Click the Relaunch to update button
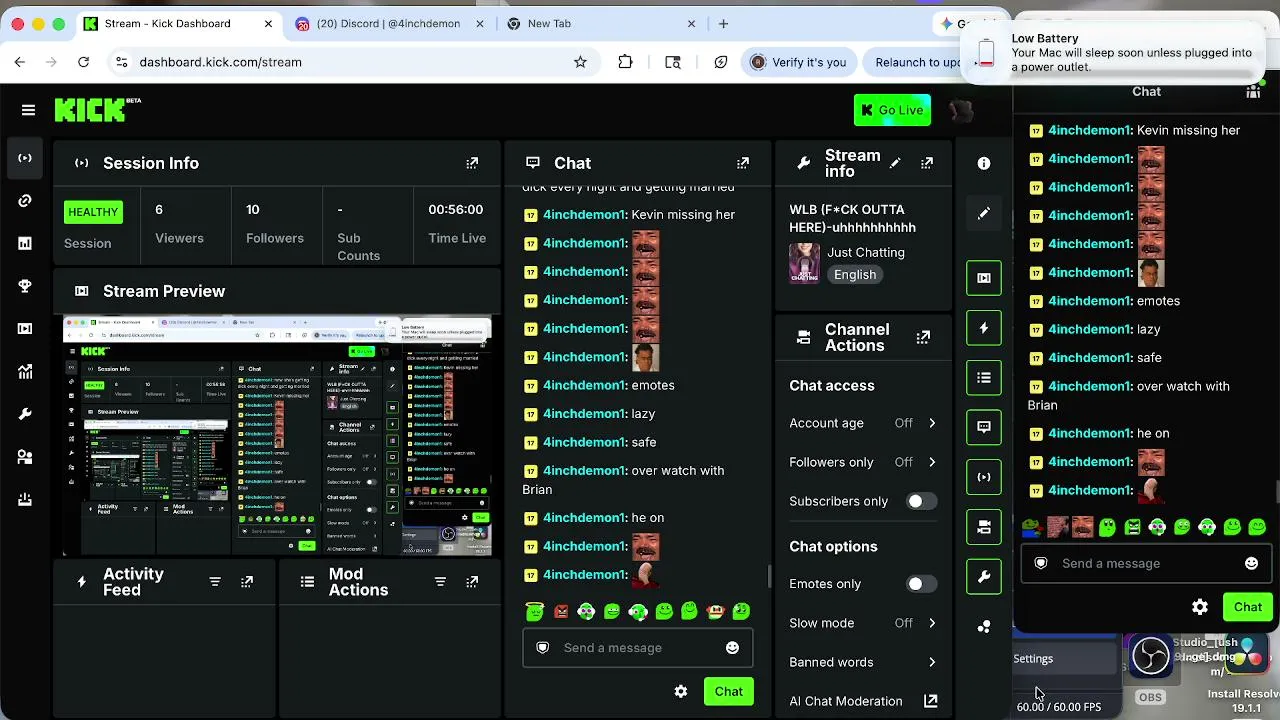1280x720 pixels. click(915, 62)
